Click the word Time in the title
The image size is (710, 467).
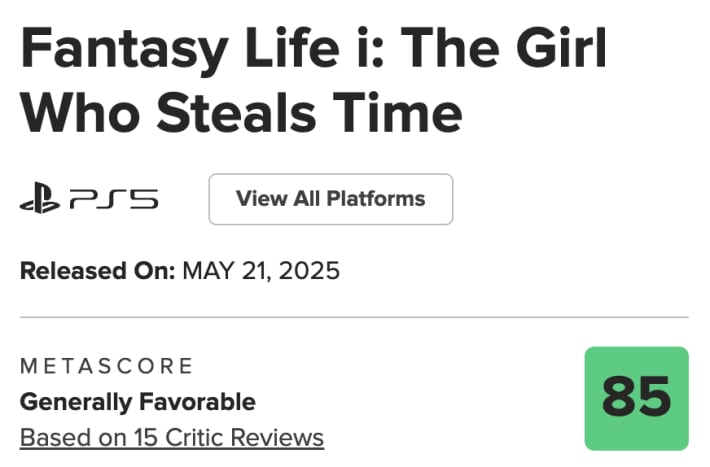tap(398, 112)
